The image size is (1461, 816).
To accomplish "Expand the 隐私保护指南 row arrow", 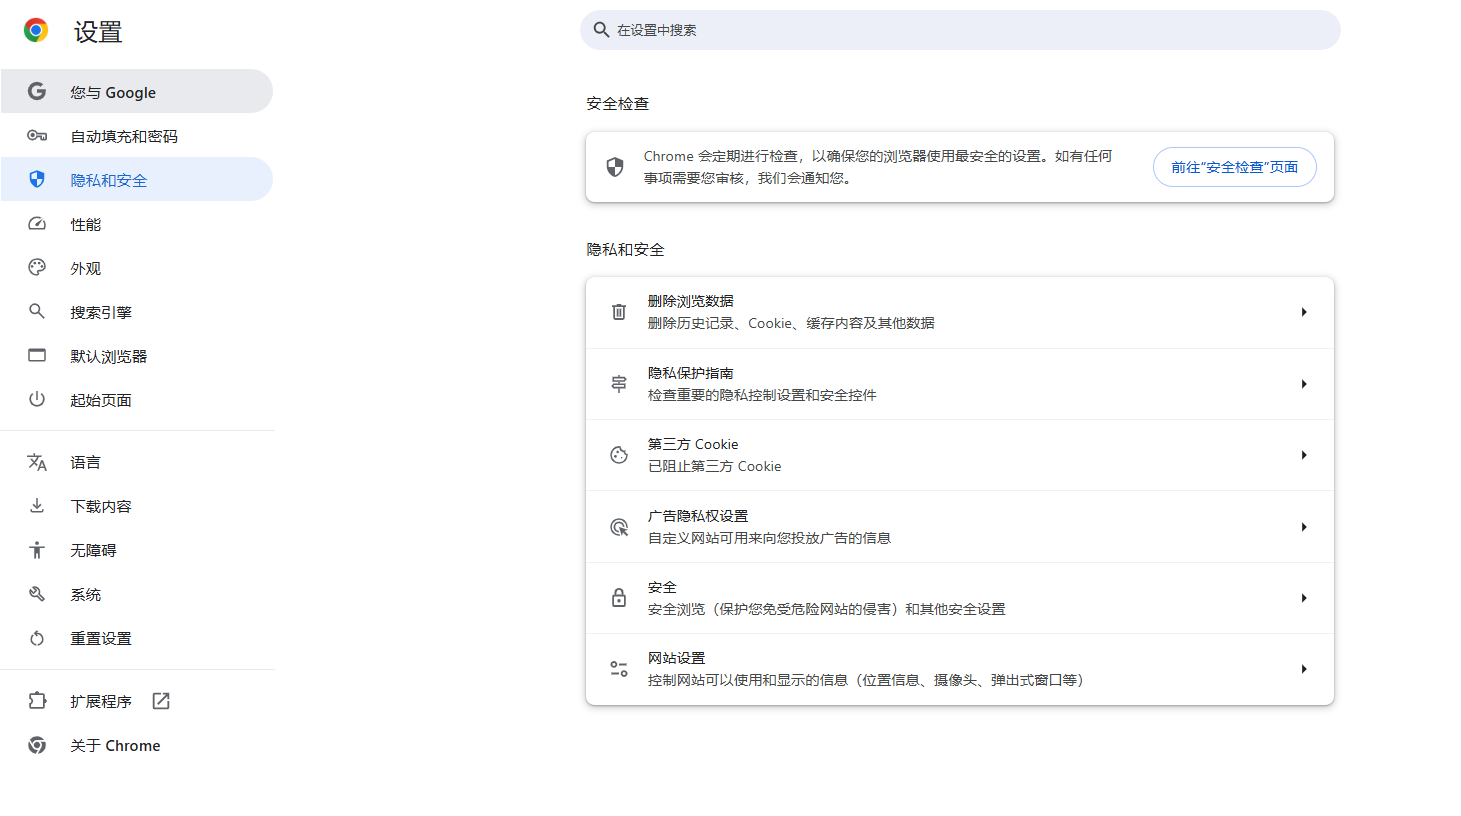I will coord(1304,384).
